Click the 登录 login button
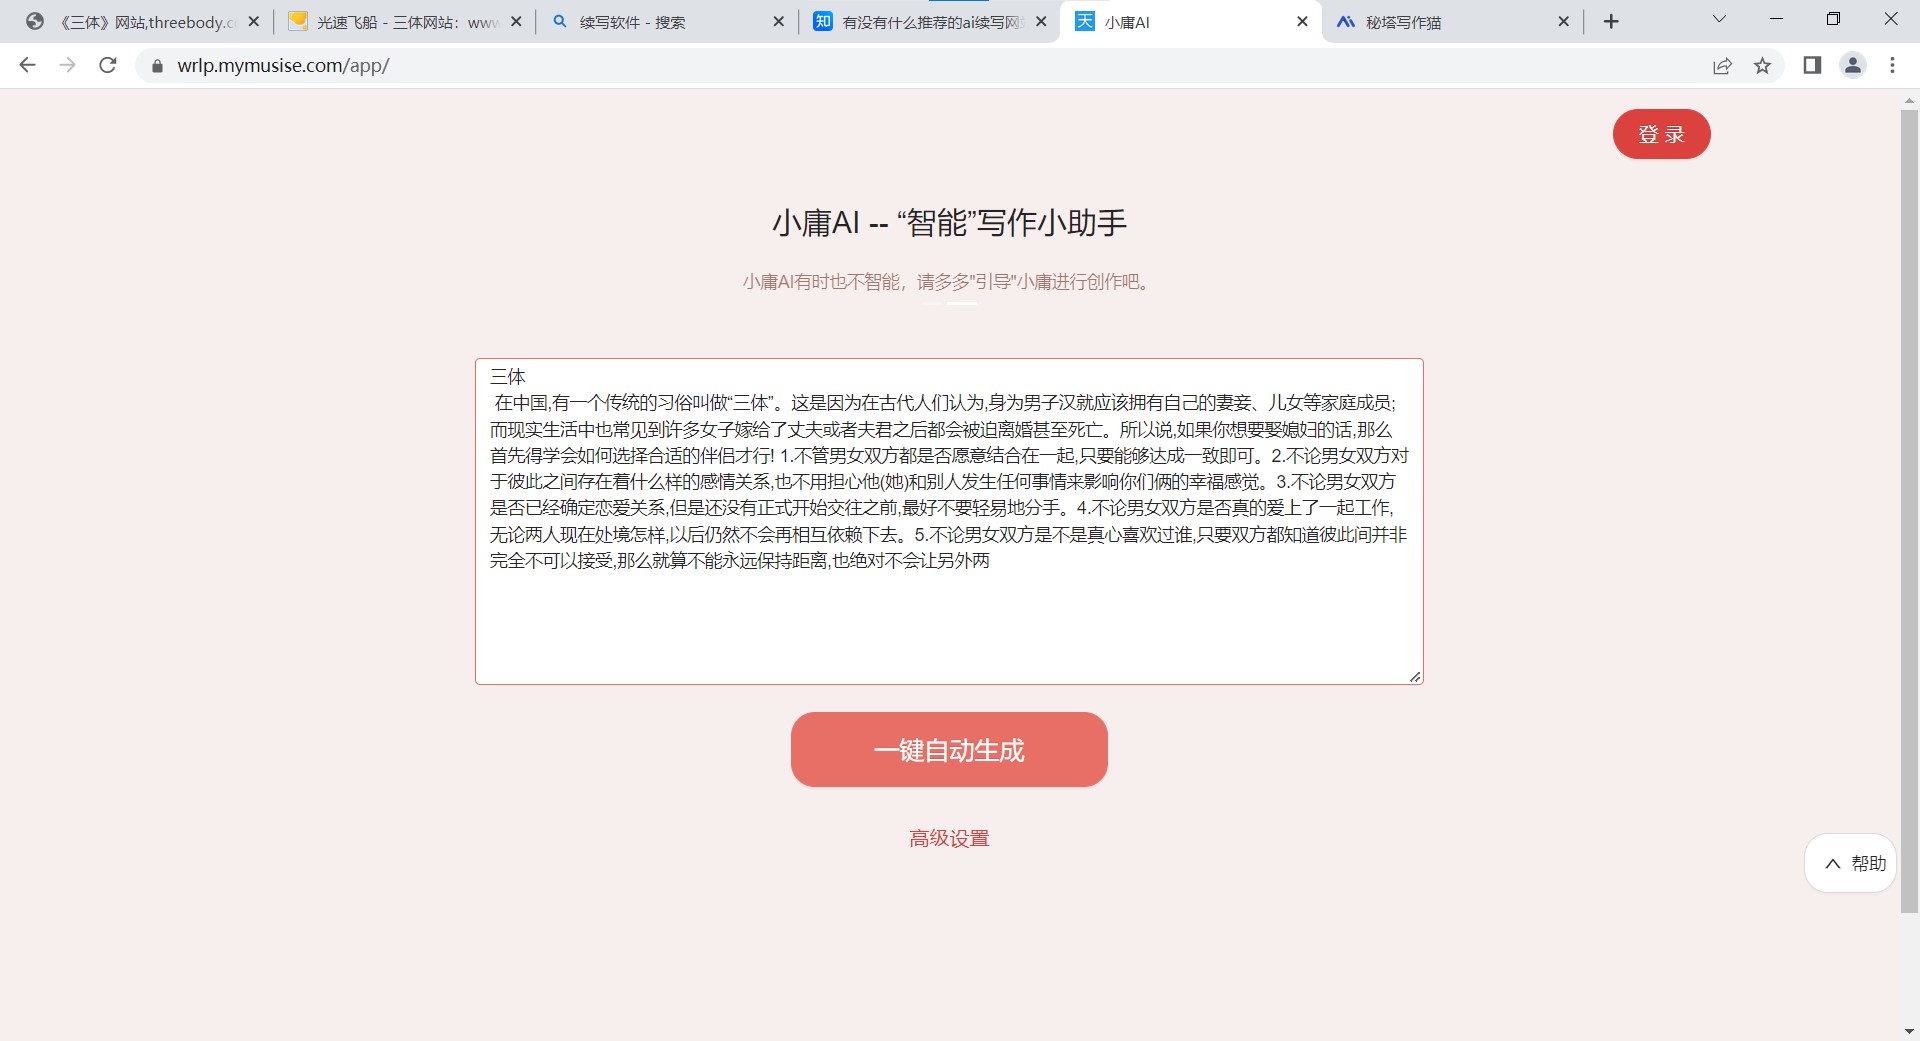 (x=1661, y=134)
